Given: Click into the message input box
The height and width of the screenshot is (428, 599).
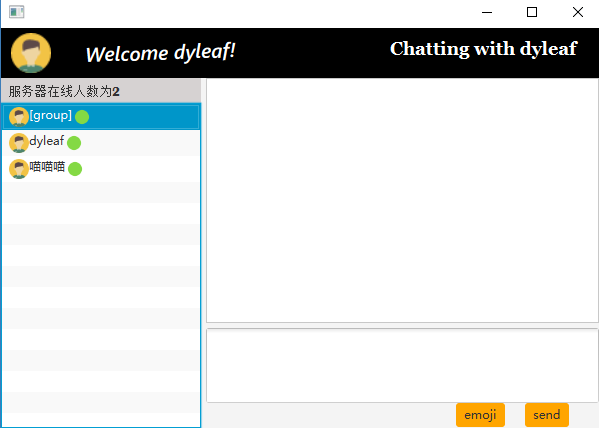Looking at the screenshot, I should [x=402, y=365].
